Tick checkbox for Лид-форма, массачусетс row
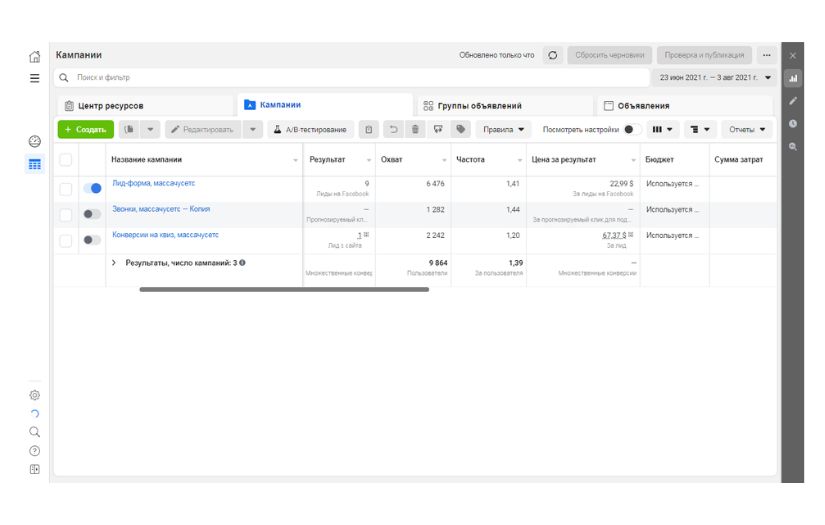This screenshot has width=825, height=525. pyautogui.click(x=66, y=188)
